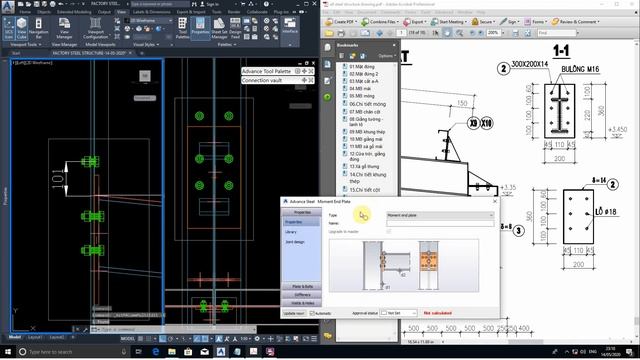640x360 pixels.
Task: Open the Library page in the dialog sidebar
Action: click(291, 232)
